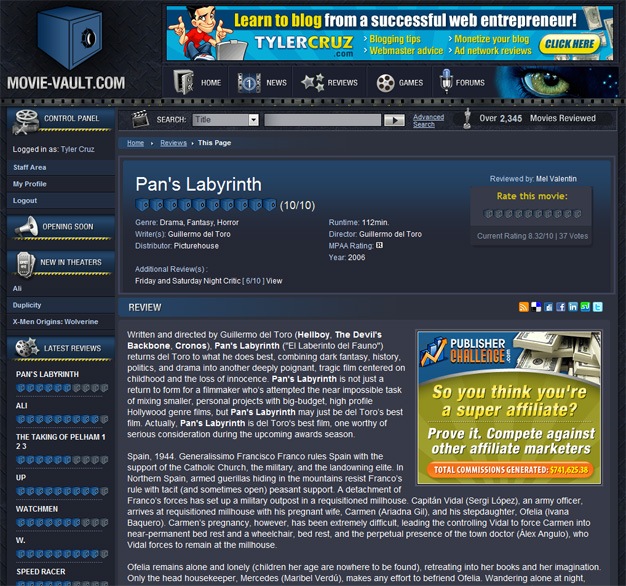Open PAN'S LABYRINTH in Latest Reviews
This screenshot has width=626, height=586.
click(47, 374)
